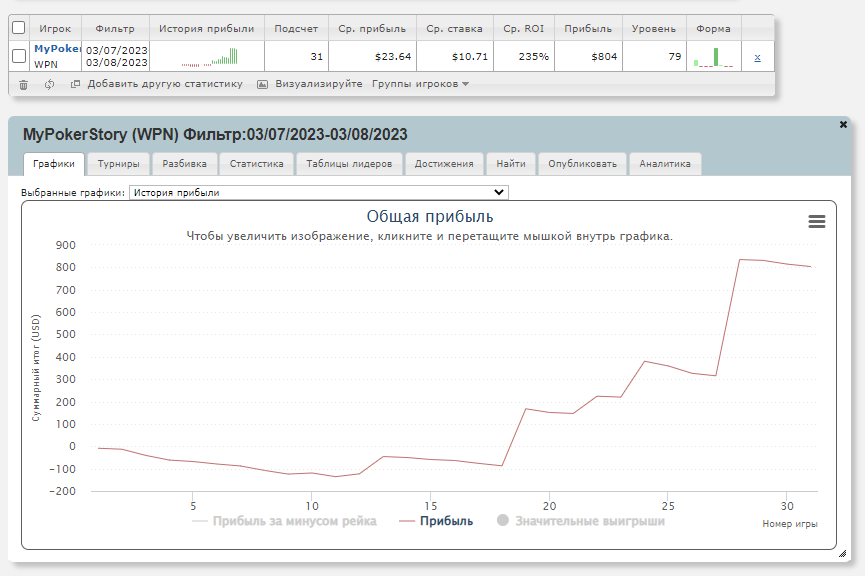Open the Найти tab

point(511,164)
